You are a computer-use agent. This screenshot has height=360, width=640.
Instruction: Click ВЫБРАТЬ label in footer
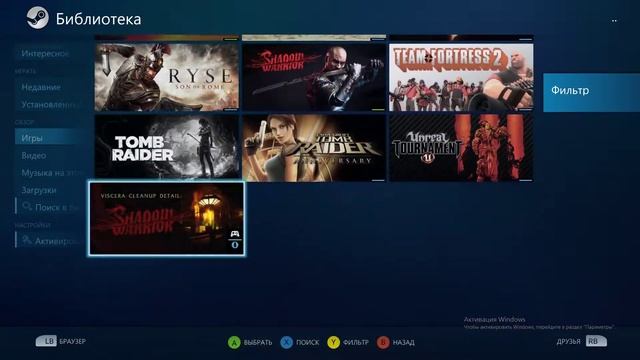coord(258,342)
